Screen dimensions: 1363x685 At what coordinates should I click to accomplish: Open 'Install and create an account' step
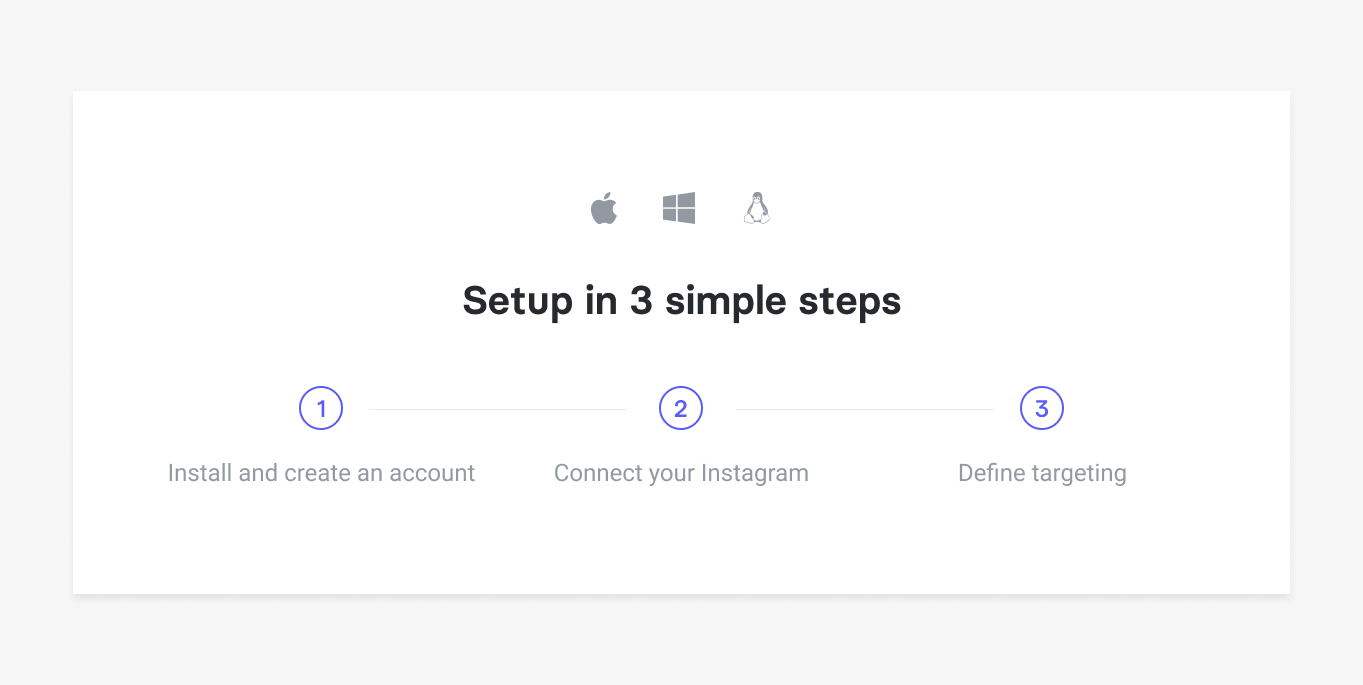click(x=321, y=473)
